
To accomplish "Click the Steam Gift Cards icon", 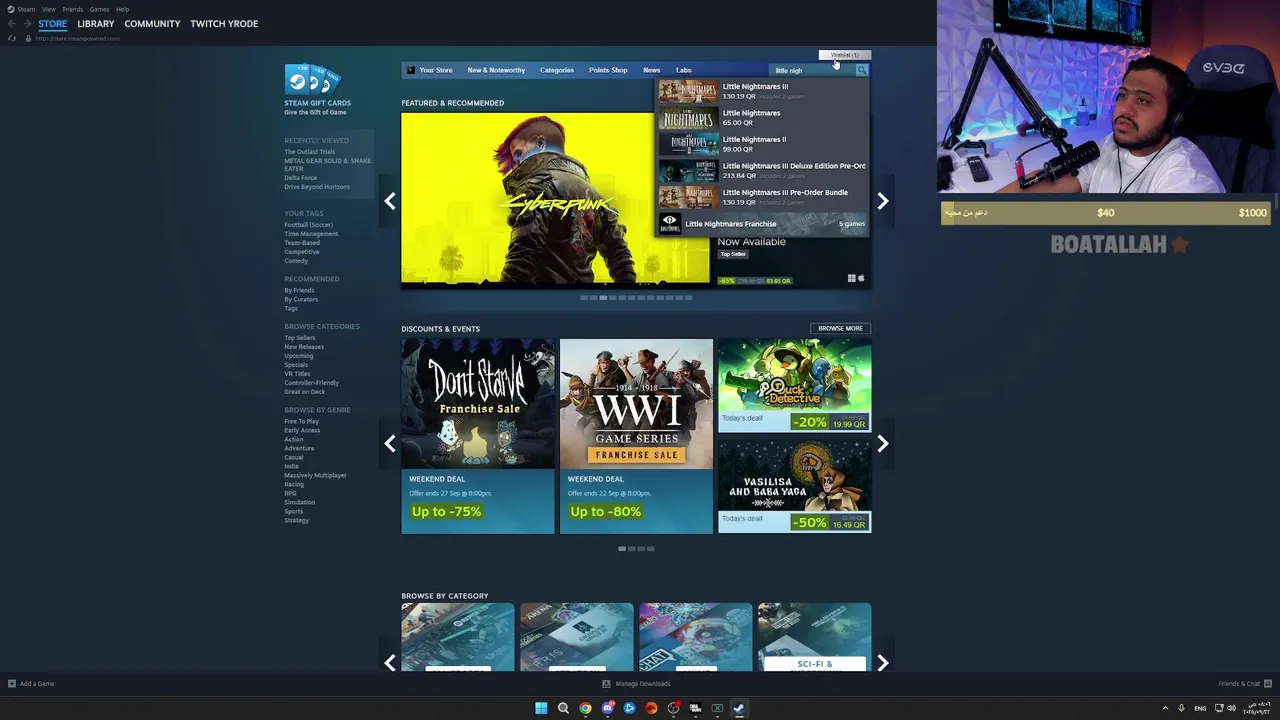I will pos(313,80).
